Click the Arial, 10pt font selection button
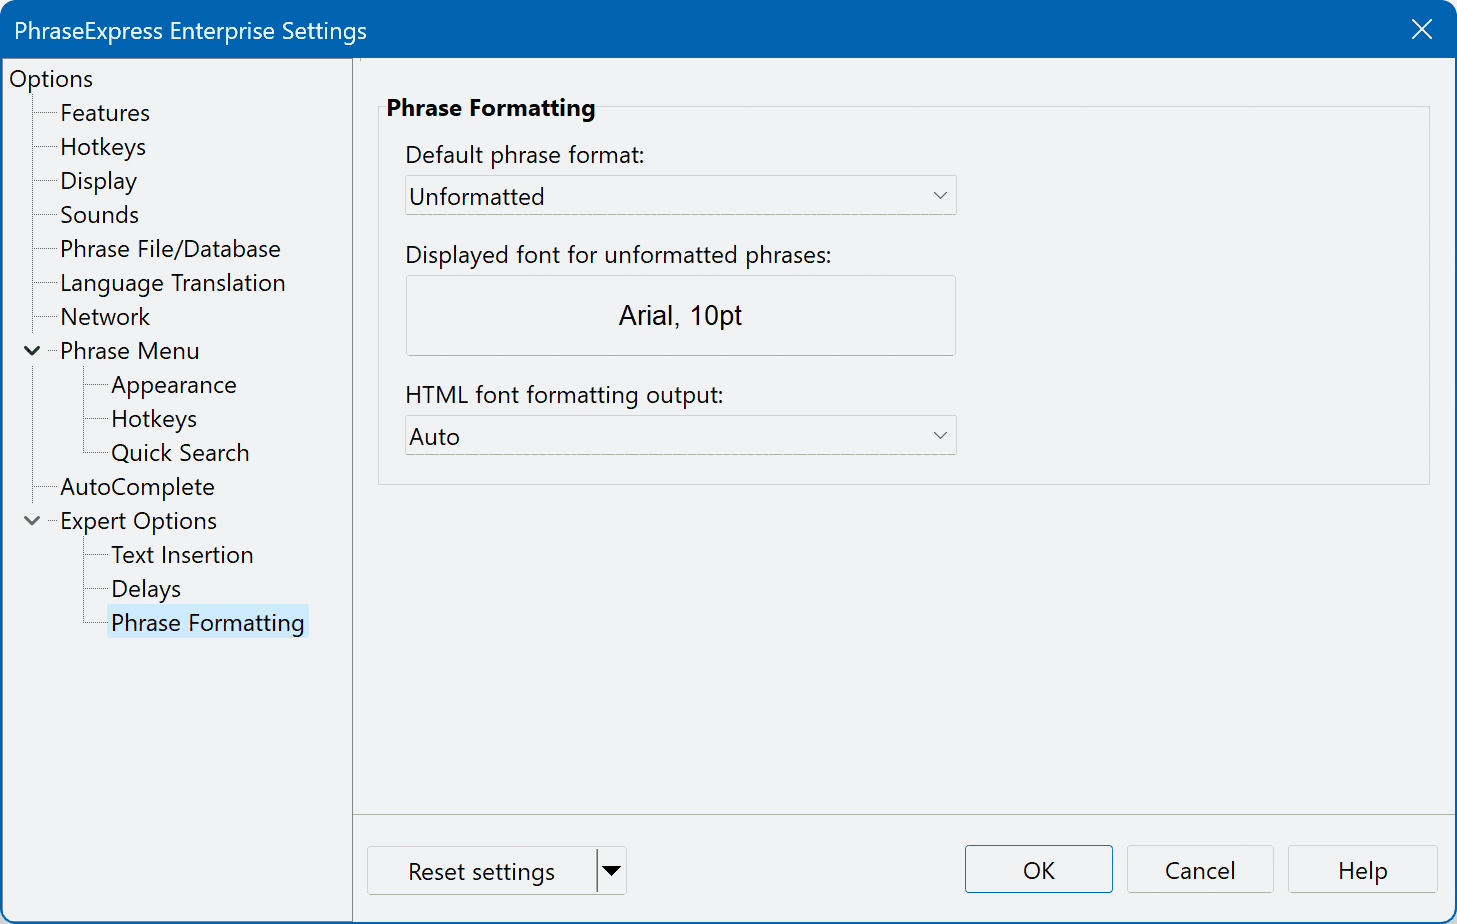The image size is (1457, 924). [x=680, y=315]
